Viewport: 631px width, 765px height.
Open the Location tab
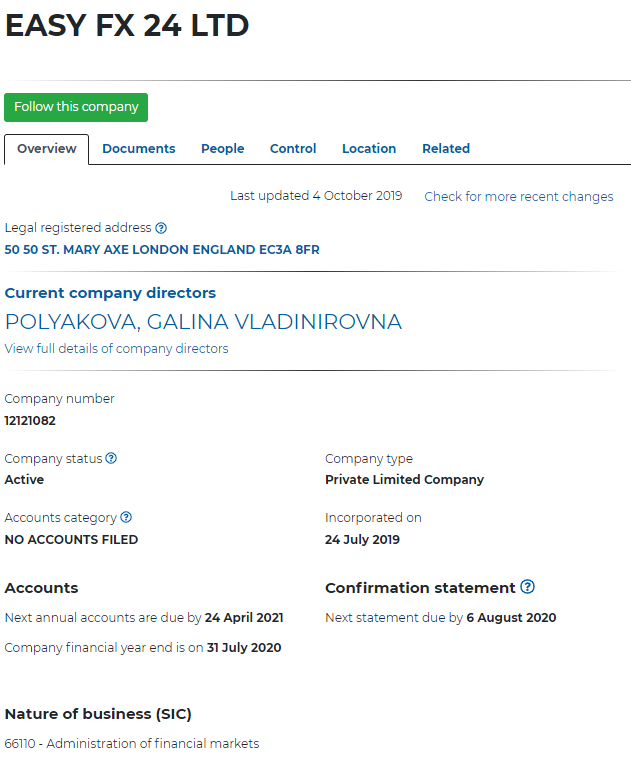369,149
